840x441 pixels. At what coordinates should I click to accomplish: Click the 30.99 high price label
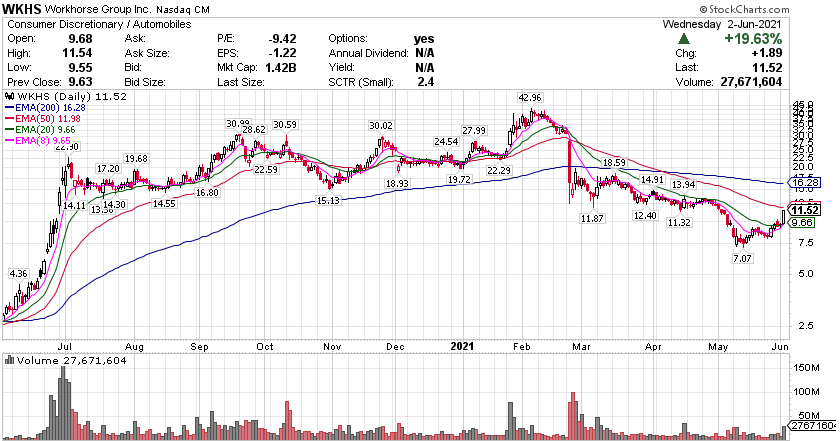(x=238, y=123)
